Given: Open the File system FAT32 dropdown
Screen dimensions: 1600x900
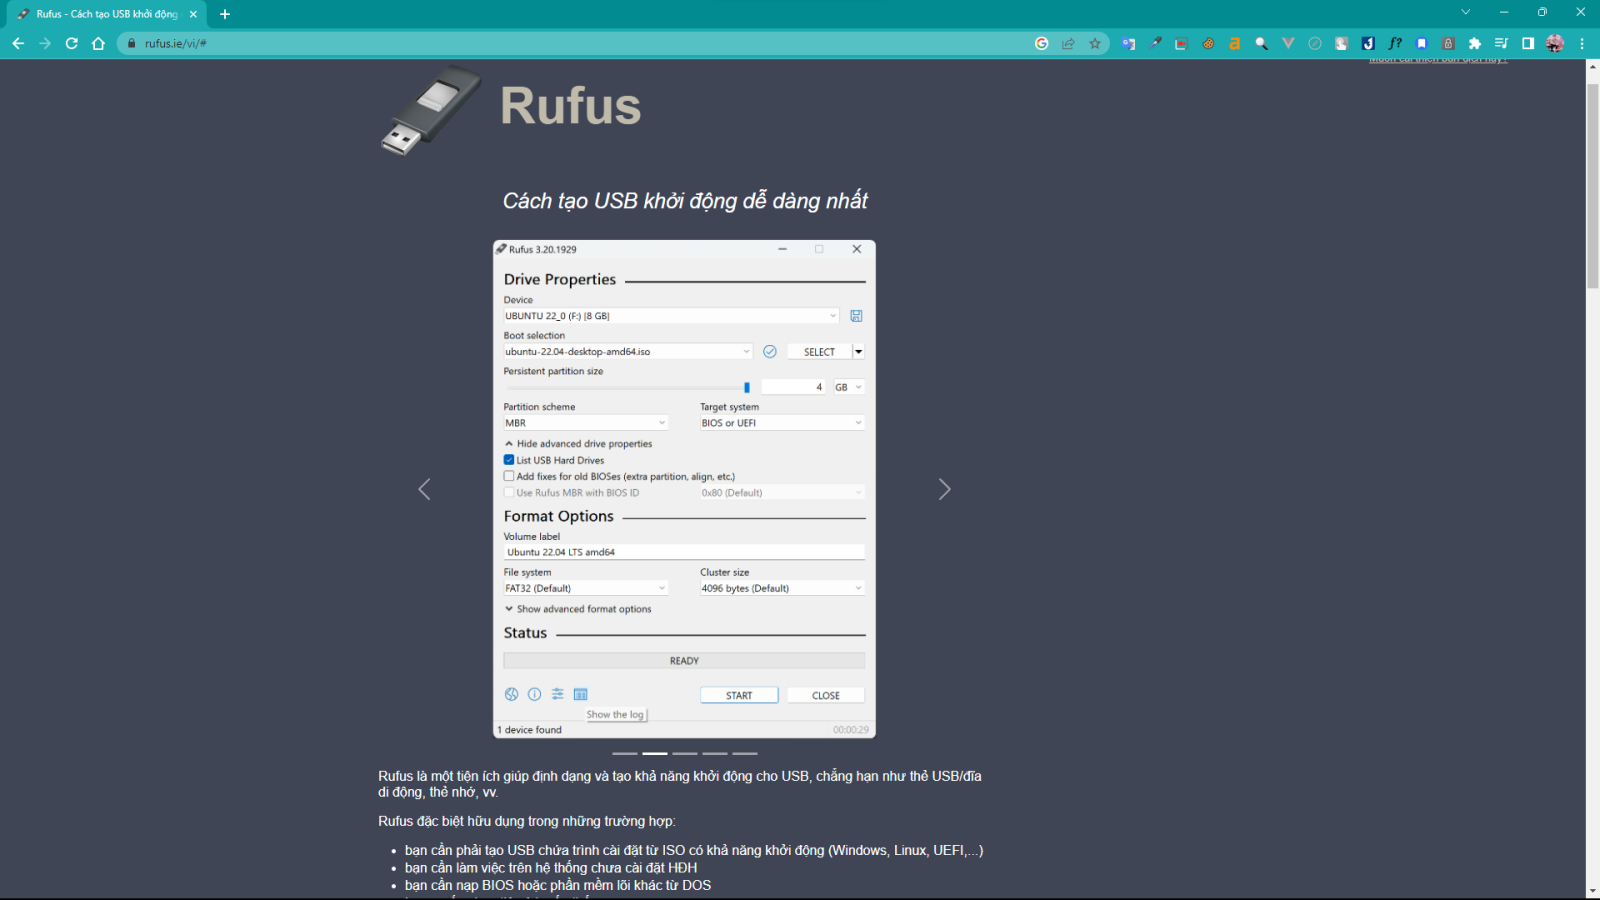Looking at the screenshot, I should (585, 588).
